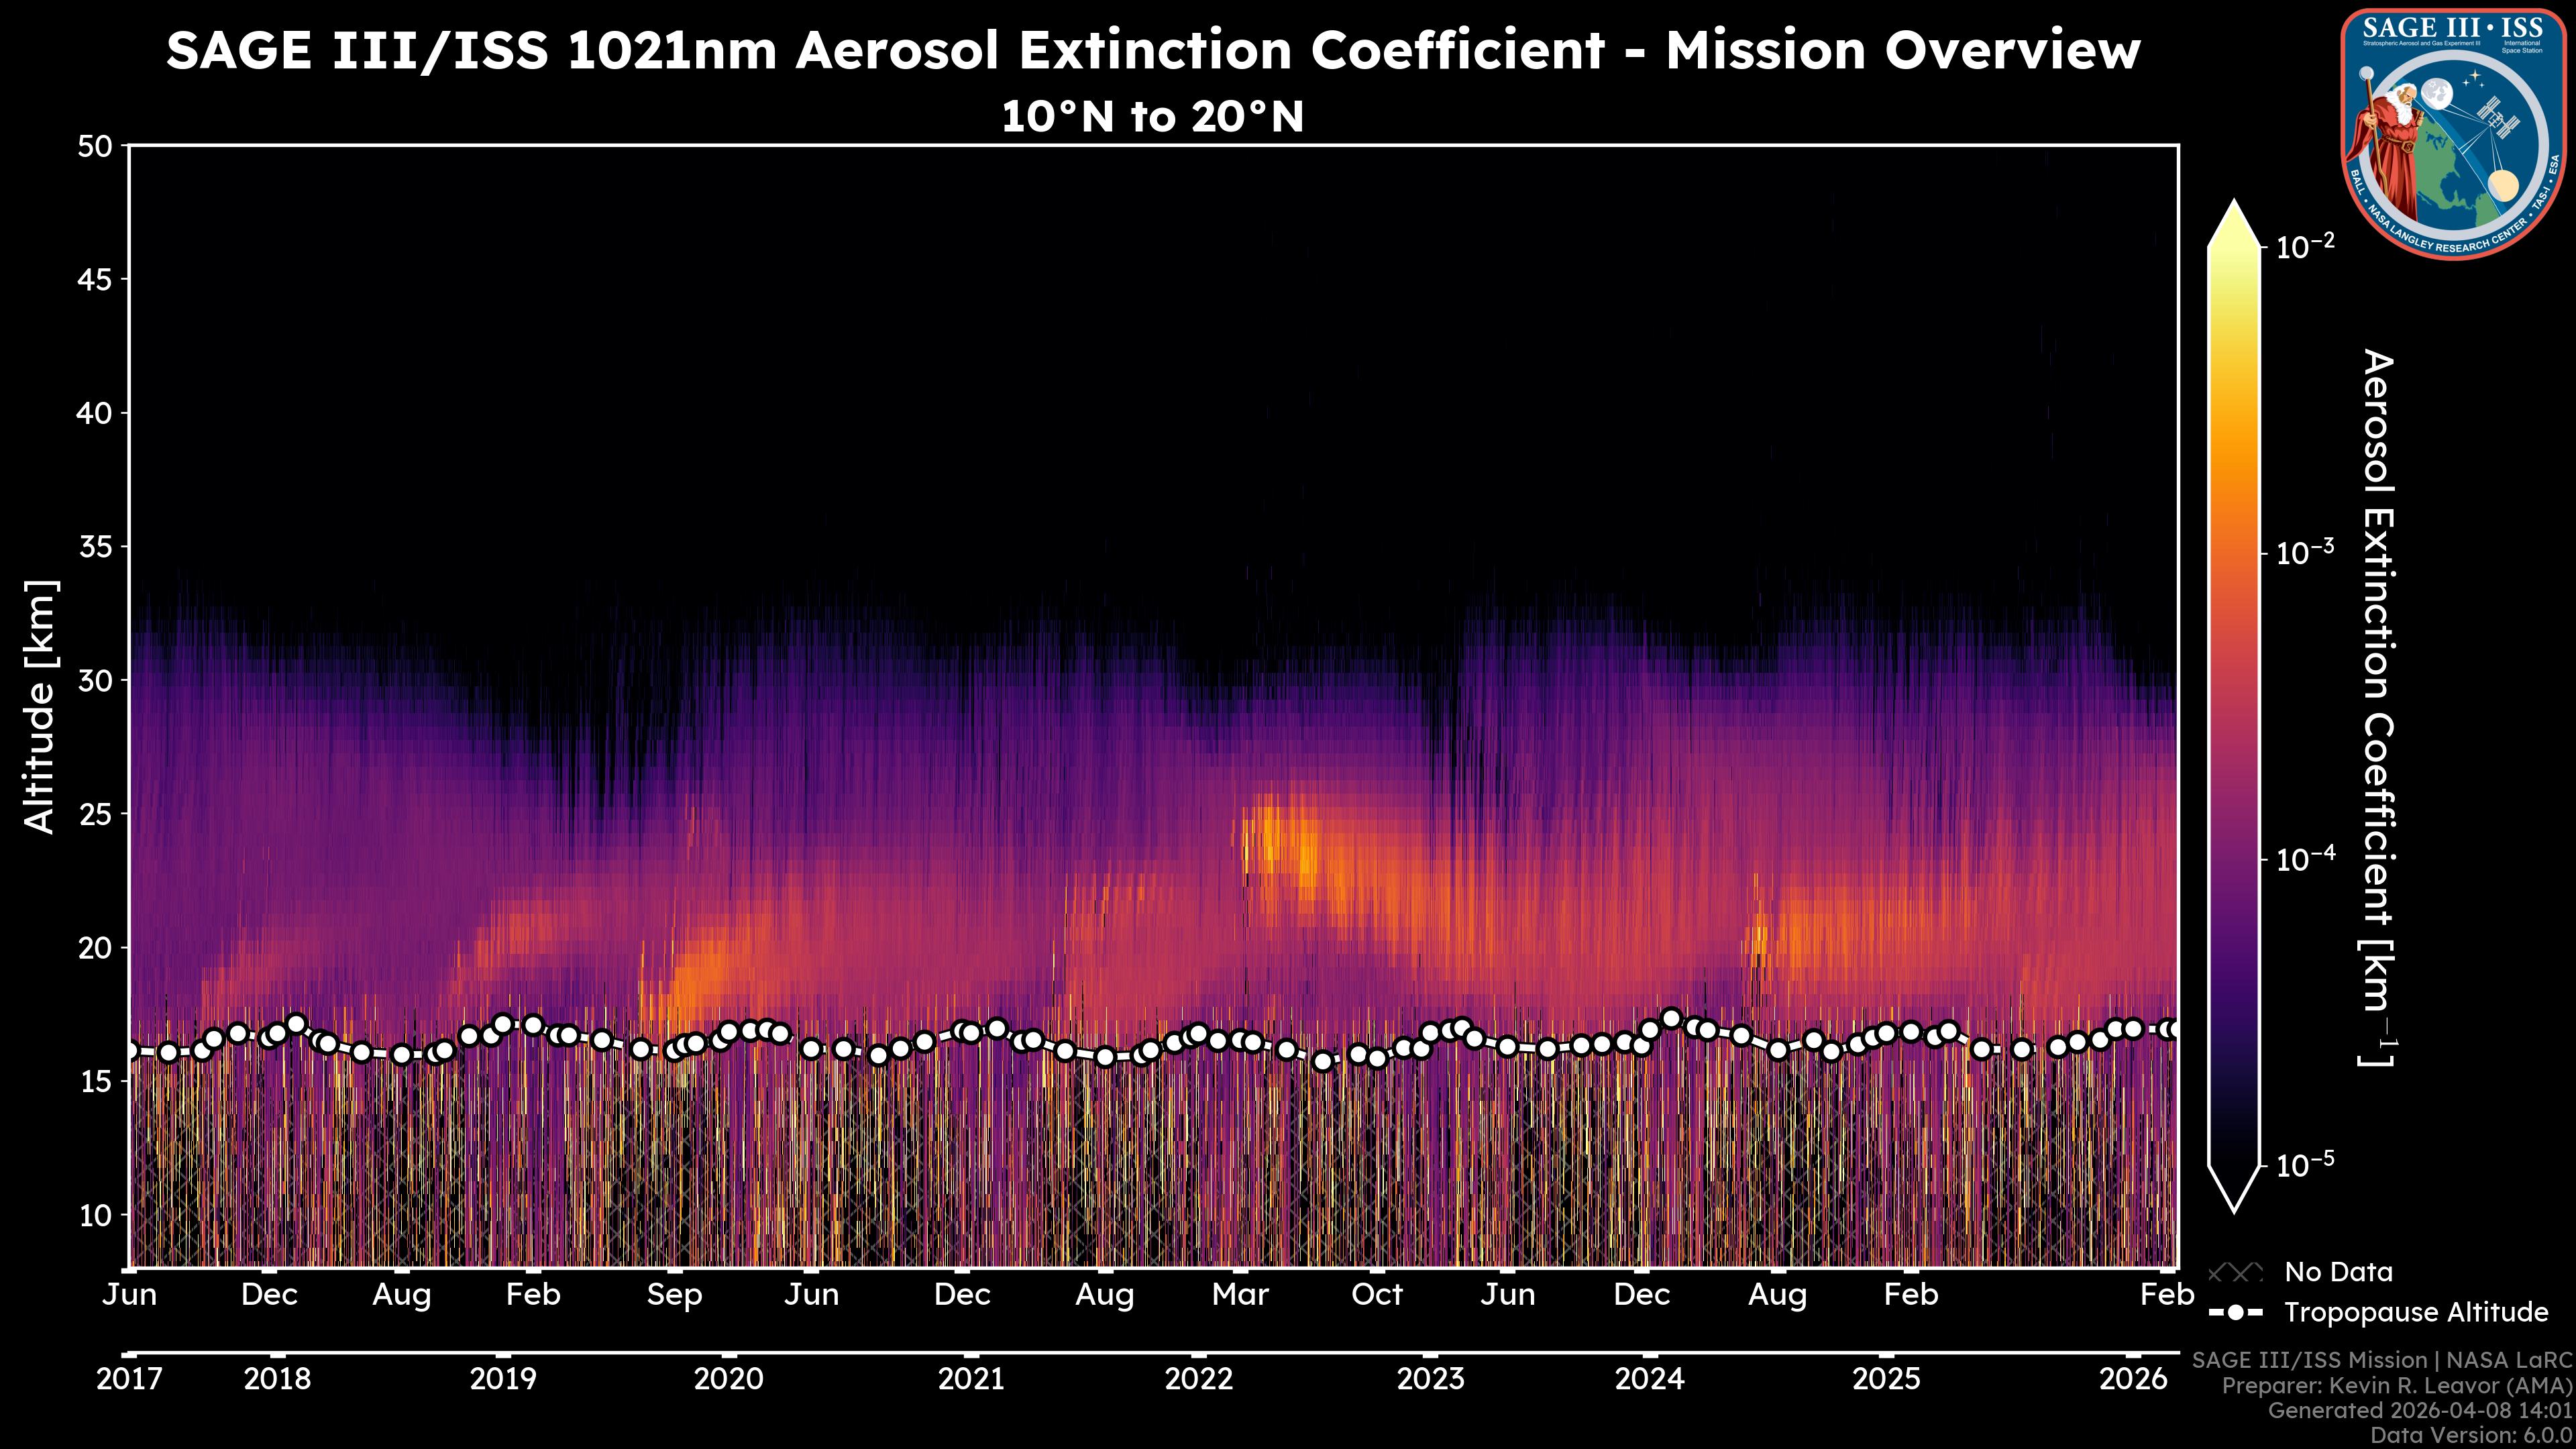Viewport: 2576px width, 1449px height.
Task: Click the Sep month tick label
Action: pos(674,1295)
